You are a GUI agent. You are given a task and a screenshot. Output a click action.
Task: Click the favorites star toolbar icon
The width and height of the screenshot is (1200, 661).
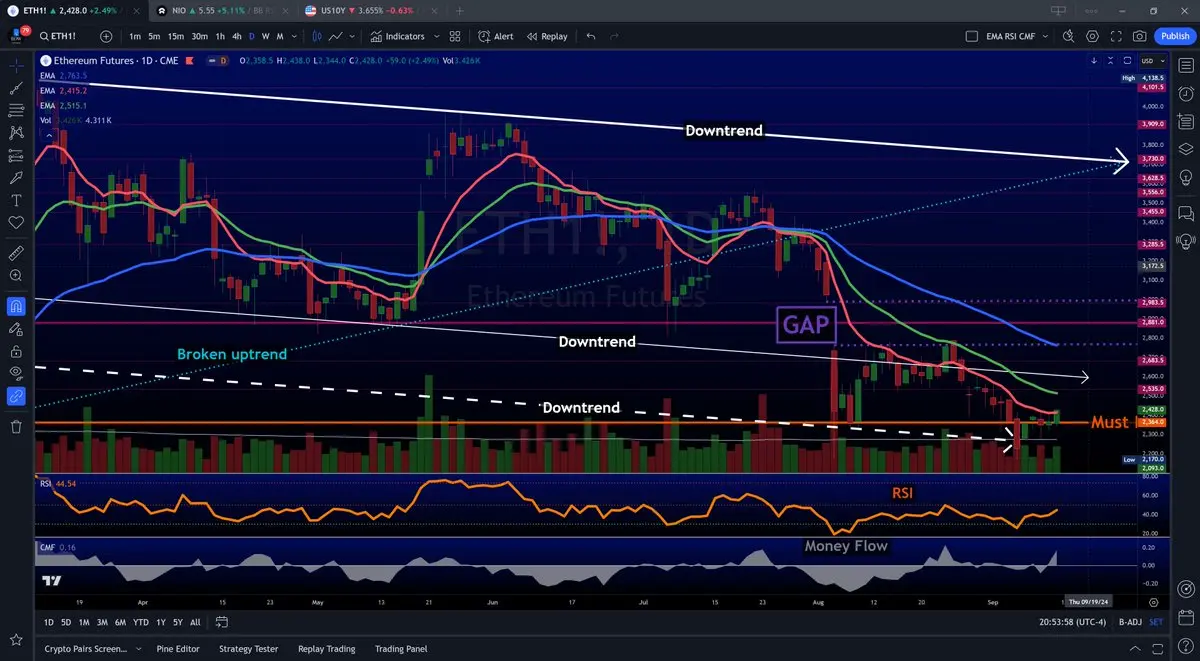[16, 638]
